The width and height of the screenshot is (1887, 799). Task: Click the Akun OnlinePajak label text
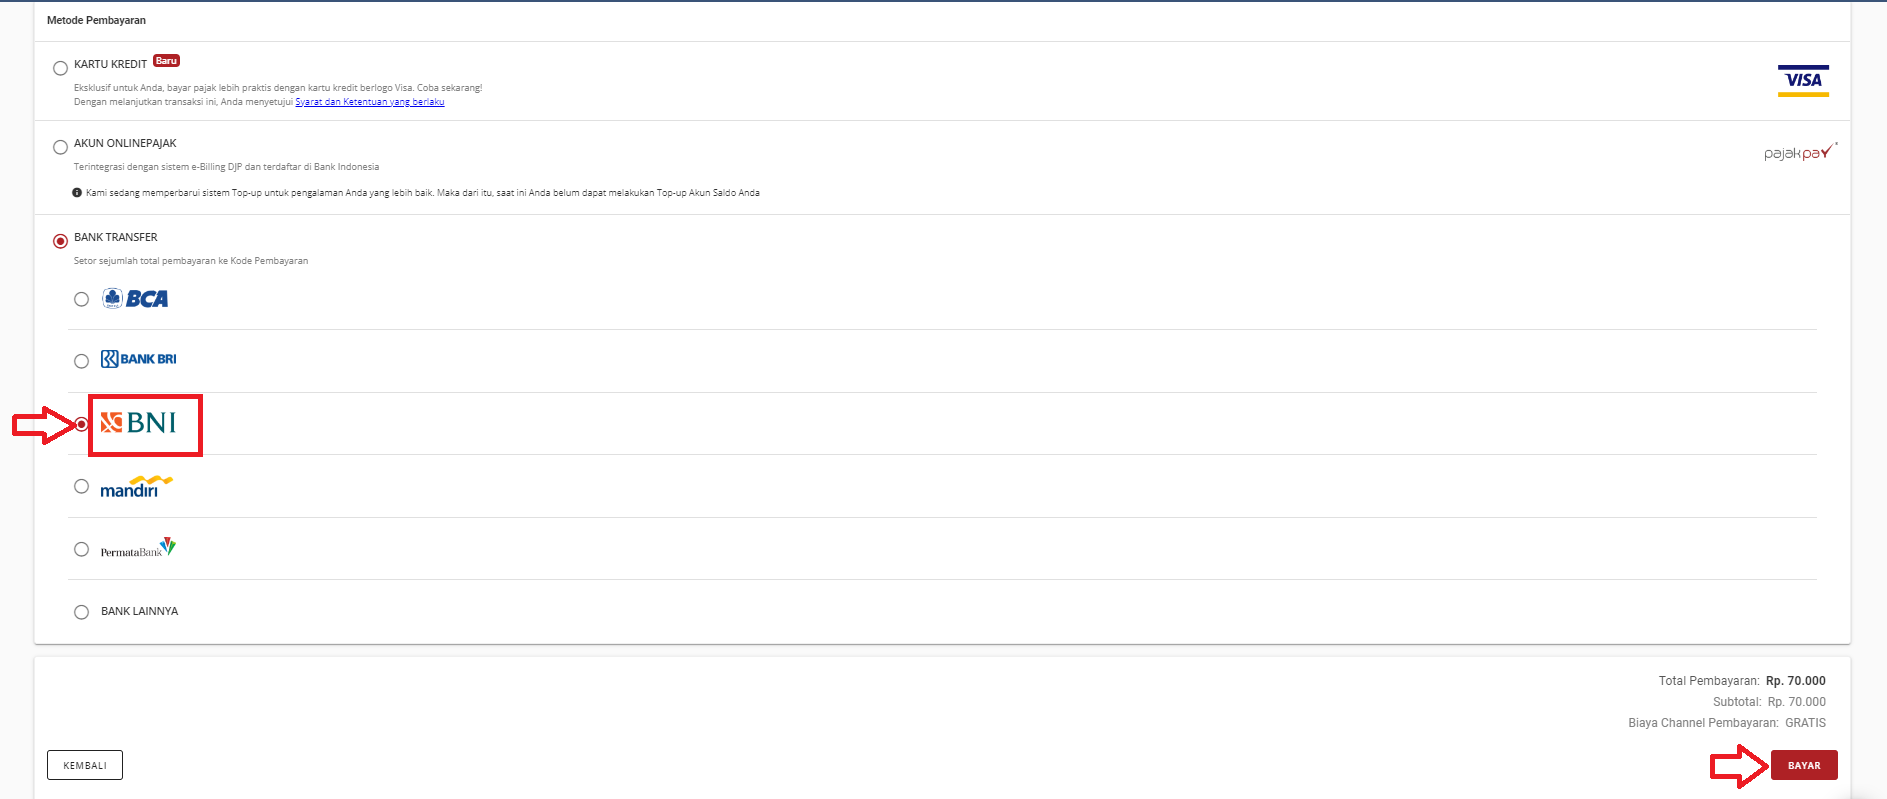[x=125, y=143]
